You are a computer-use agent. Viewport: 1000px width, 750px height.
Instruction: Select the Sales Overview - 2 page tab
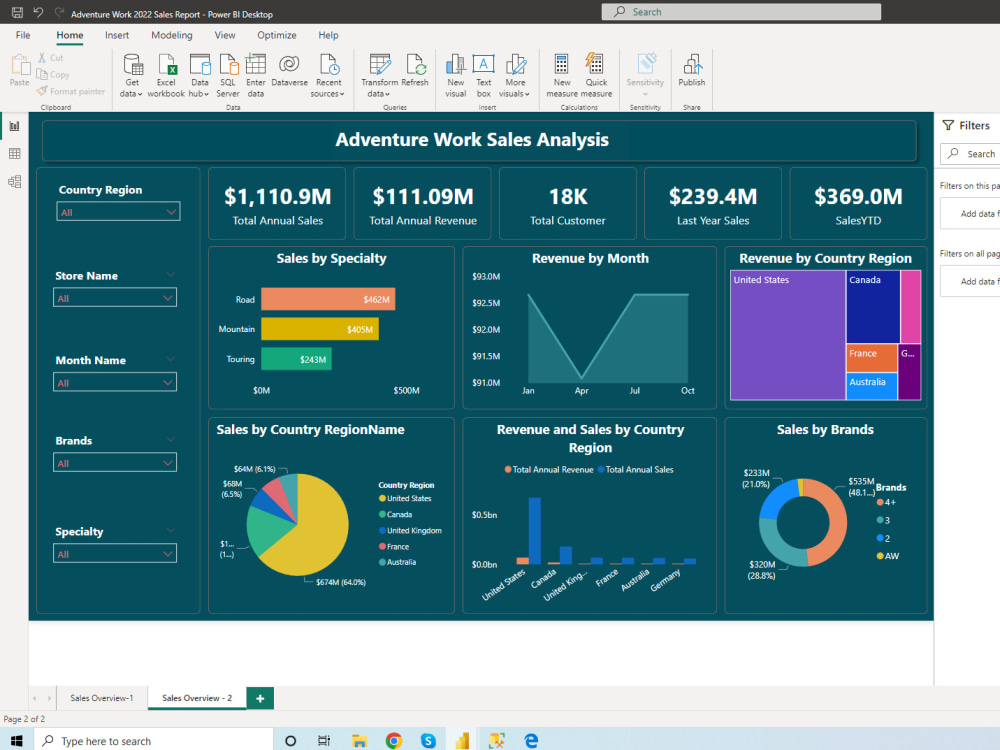coord(197,698)
